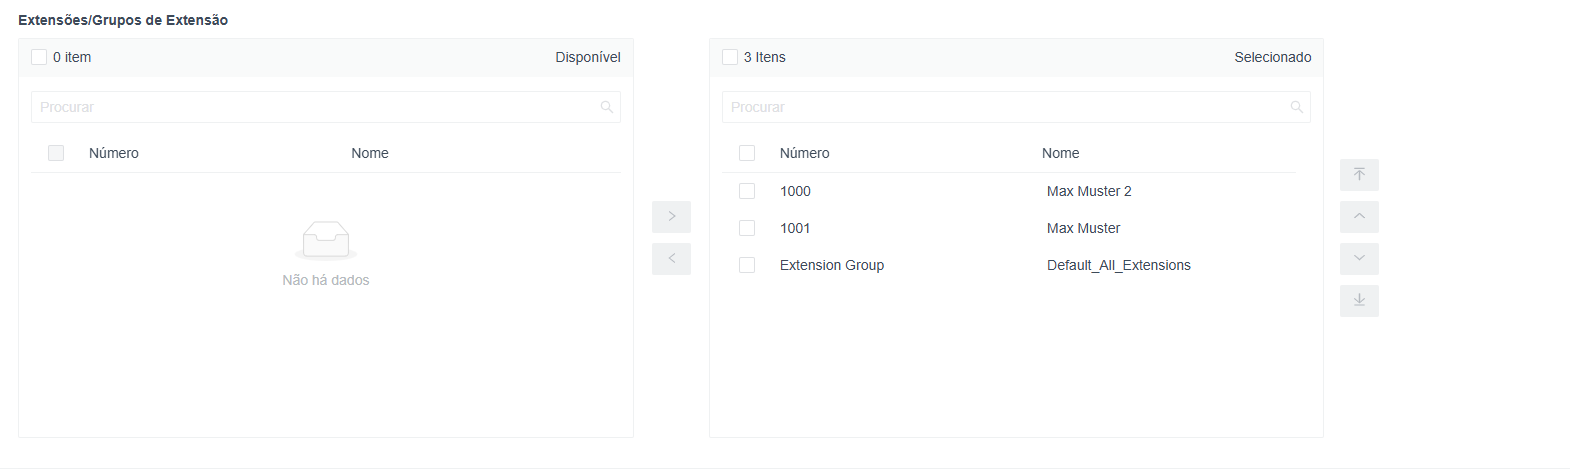Move selected item to bottom button
The width and height of the screenshot is (1570, 472).
1359,301
